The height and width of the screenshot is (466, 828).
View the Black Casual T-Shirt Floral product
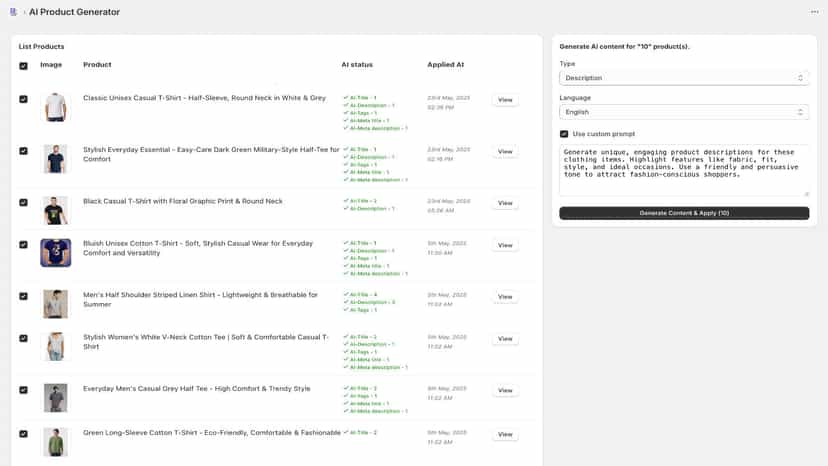pos(505,203)
